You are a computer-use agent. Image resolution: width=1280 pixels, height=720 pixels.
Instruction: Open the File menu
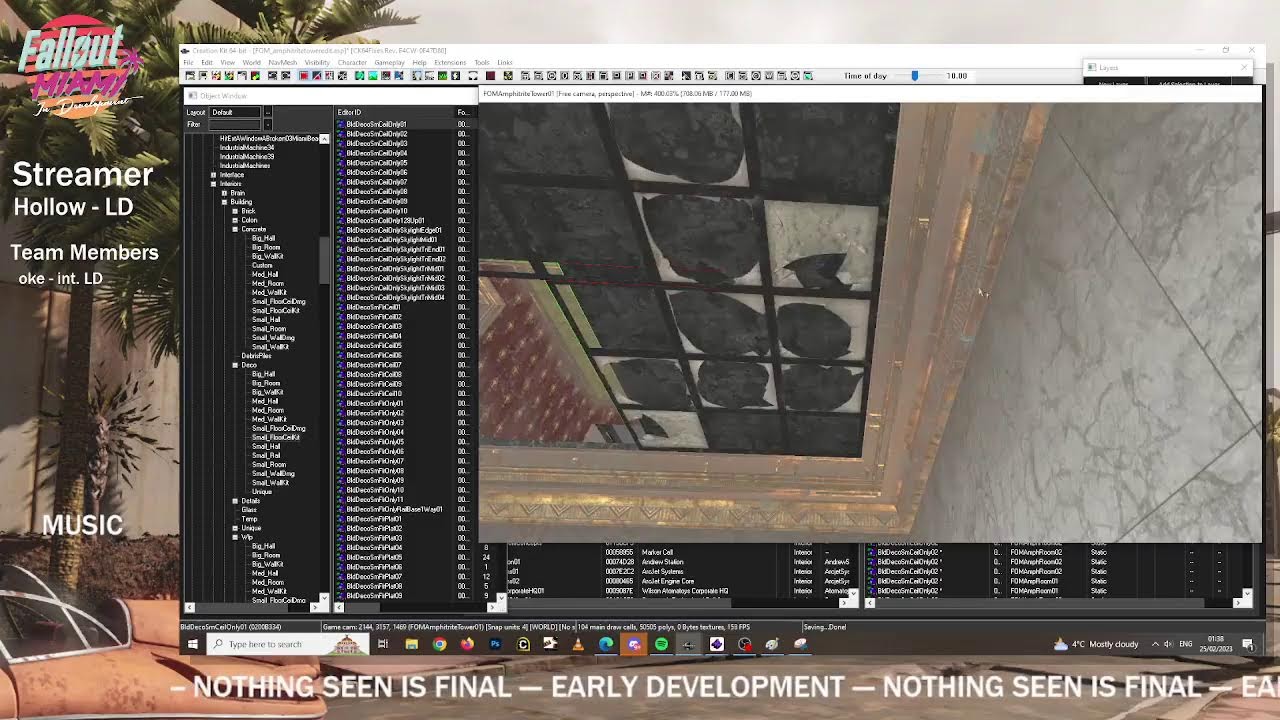pos(188,62)
